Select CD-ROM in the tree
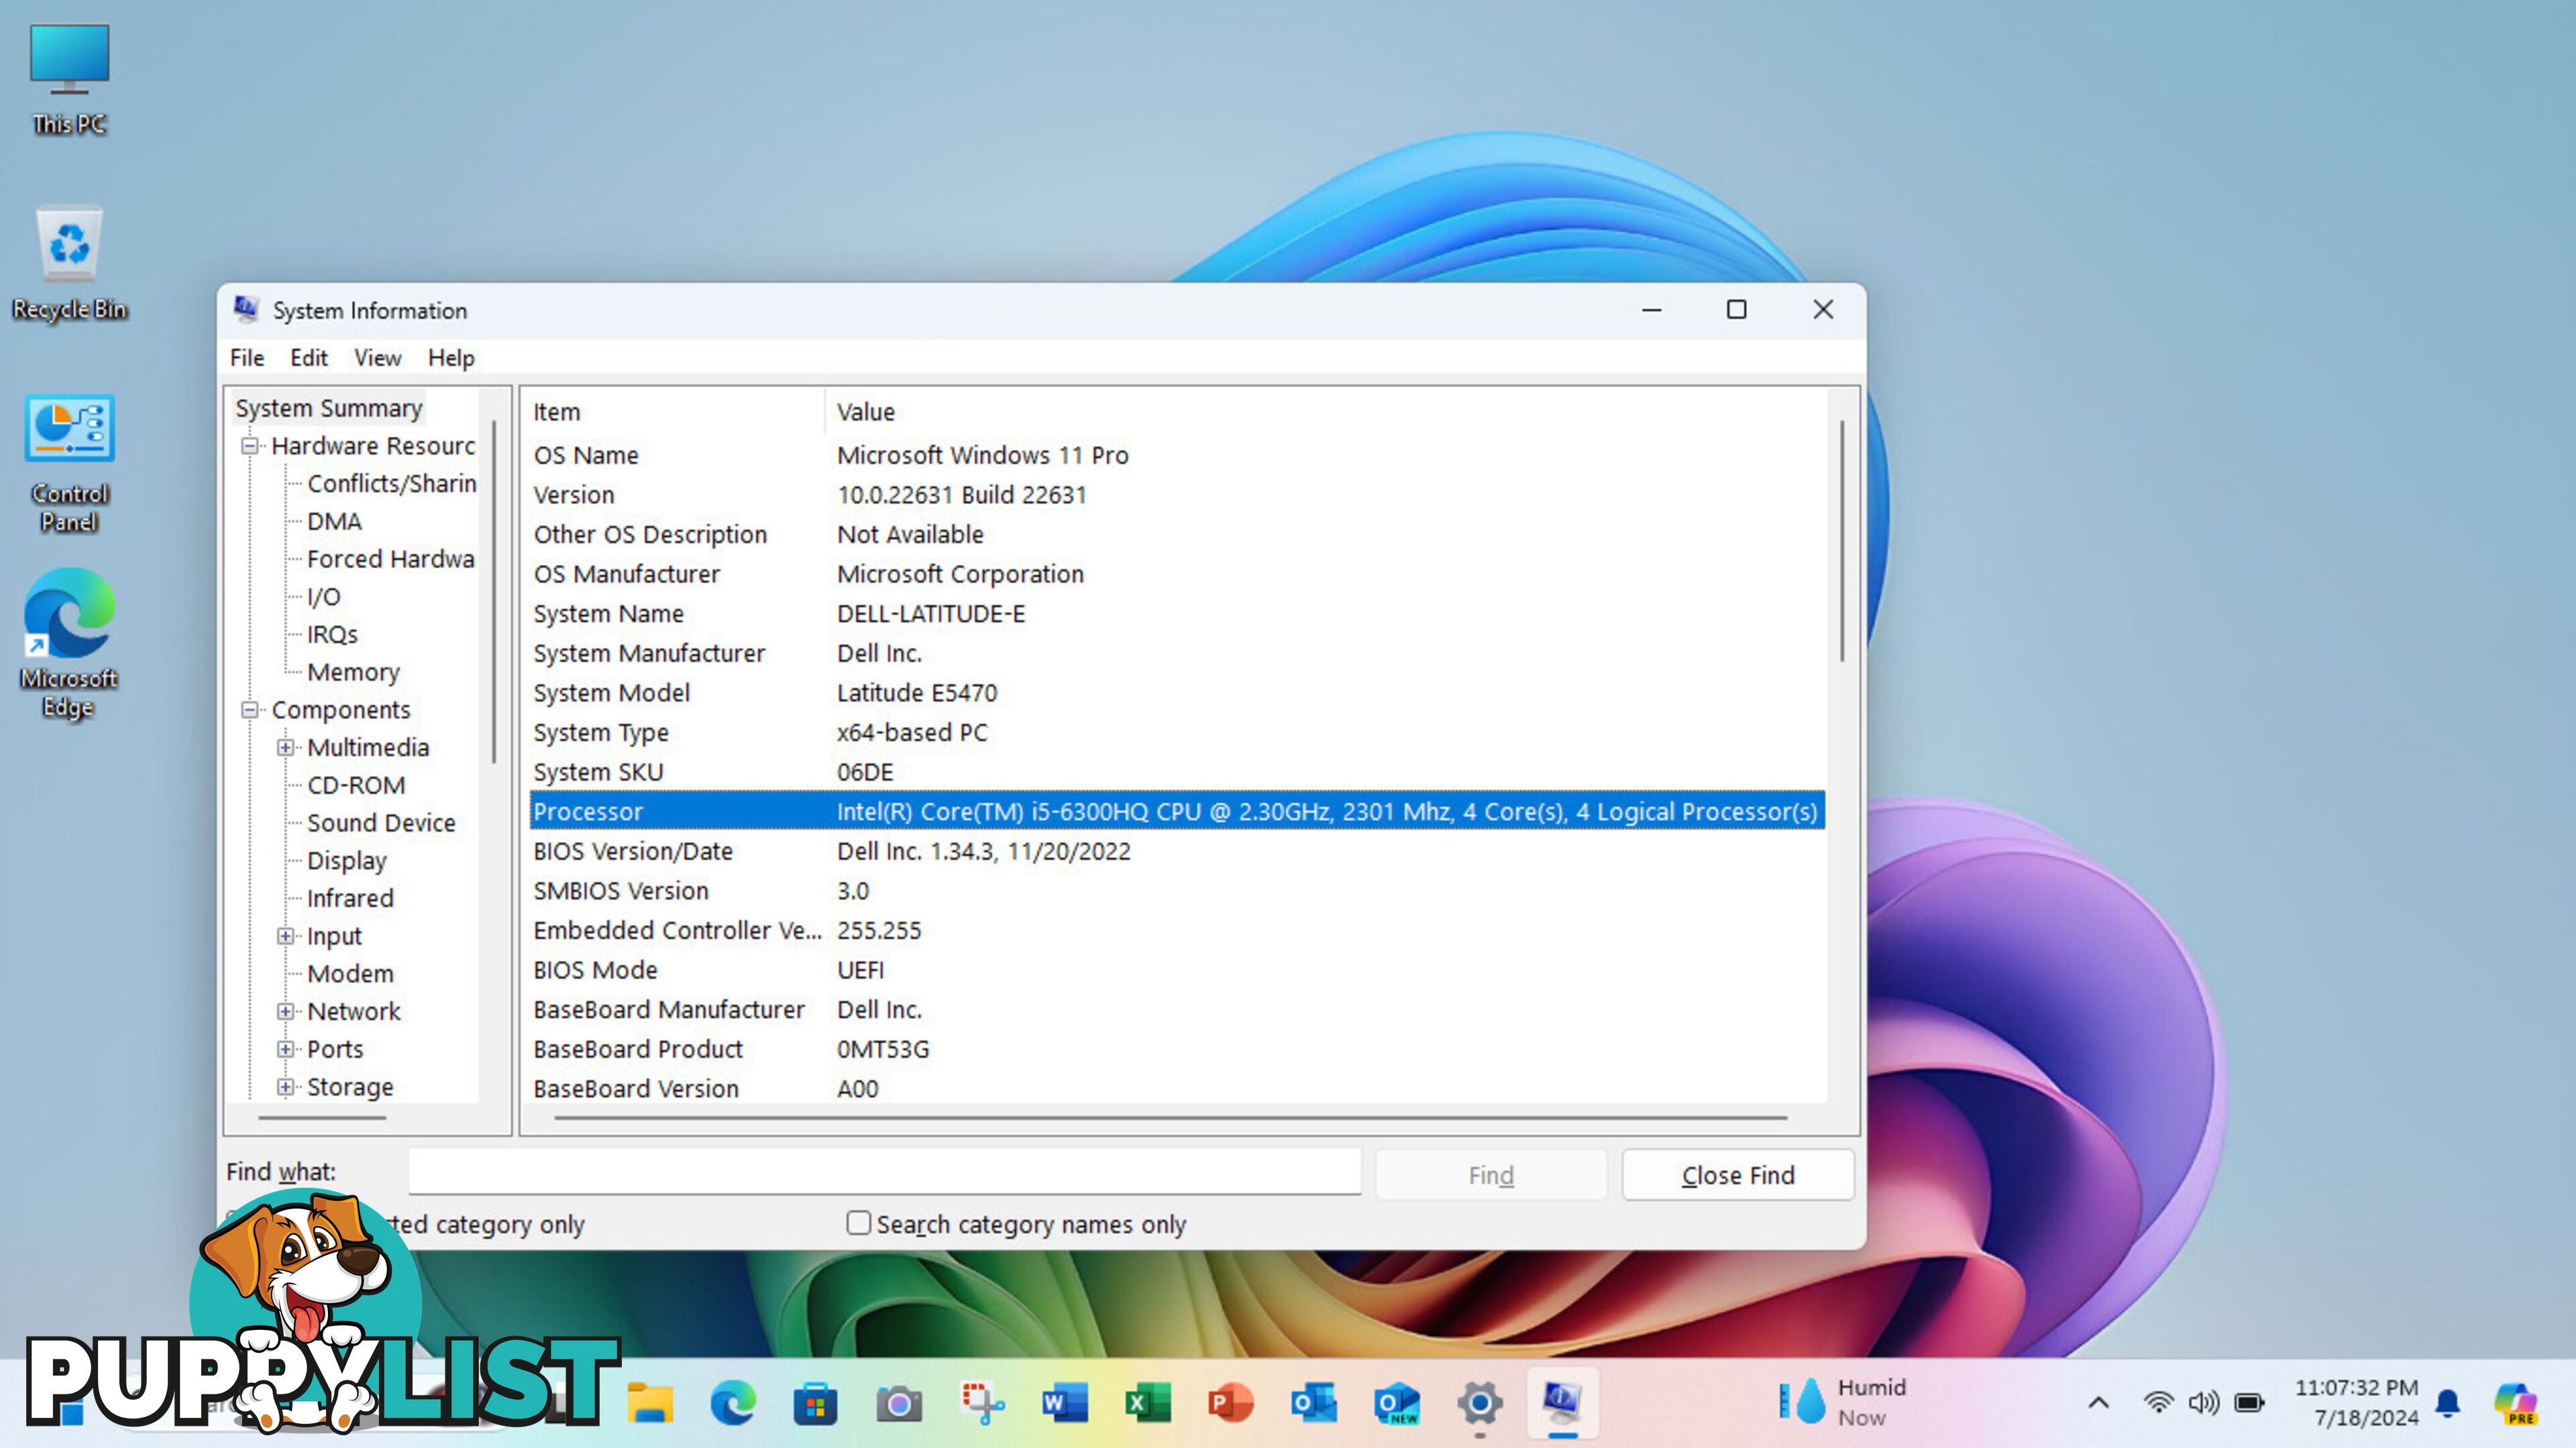Image resolution: width=2576 pixels, height=1448 pixels. (356, 785)
